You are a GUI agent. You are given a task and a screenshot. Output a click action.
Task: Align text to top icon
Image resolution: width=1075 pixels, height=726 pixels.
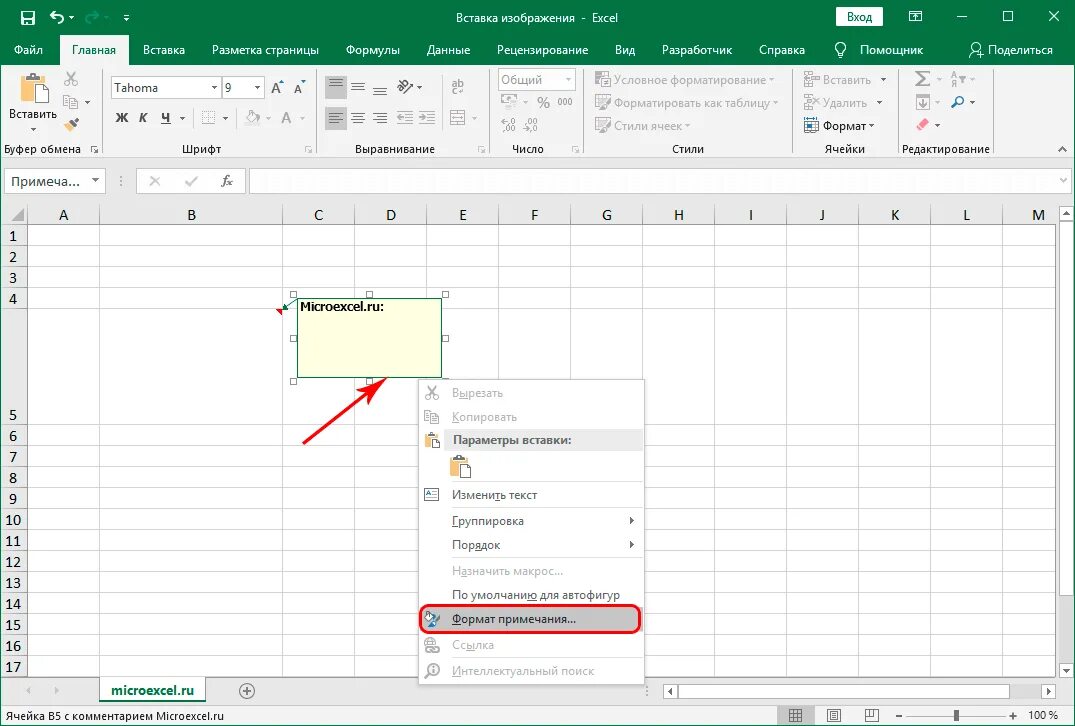335,87
